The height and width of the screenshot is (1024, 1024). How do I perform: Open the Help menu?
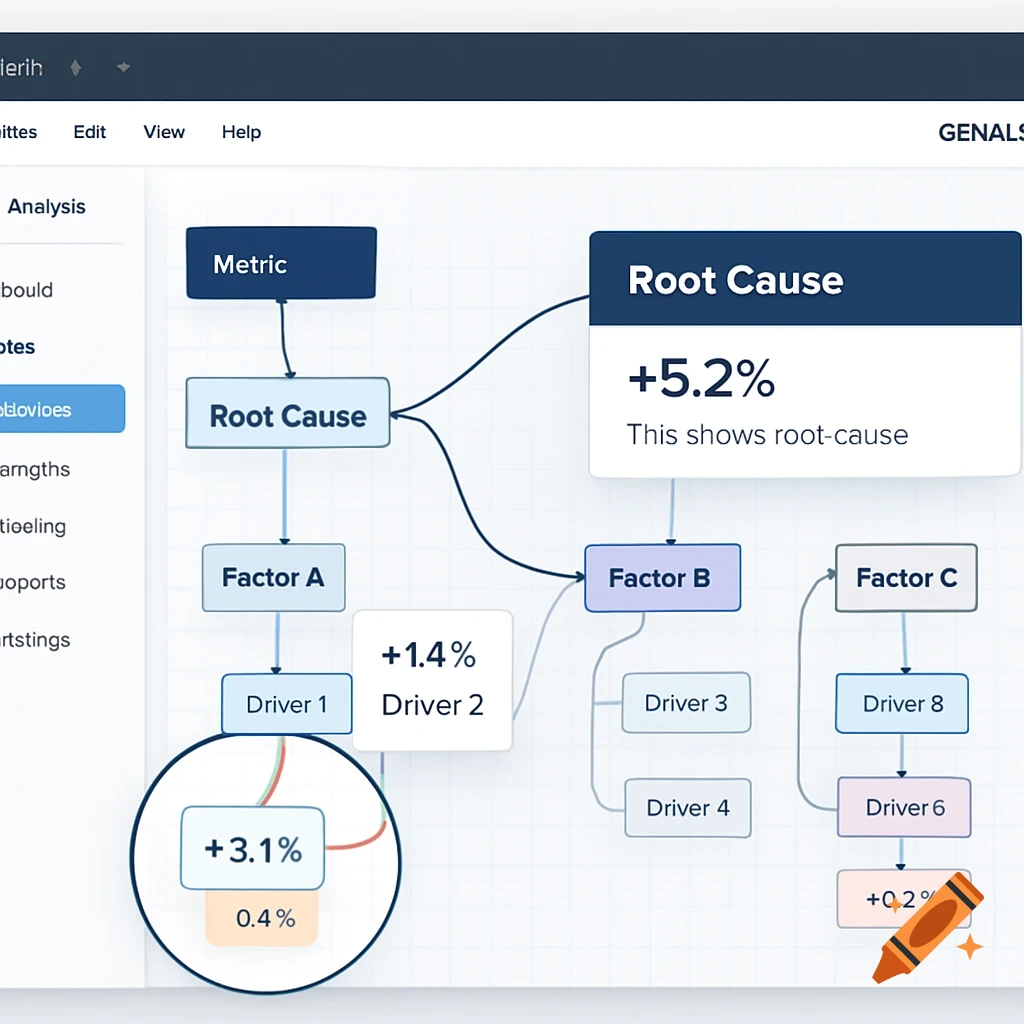click(x=240, y=131)
